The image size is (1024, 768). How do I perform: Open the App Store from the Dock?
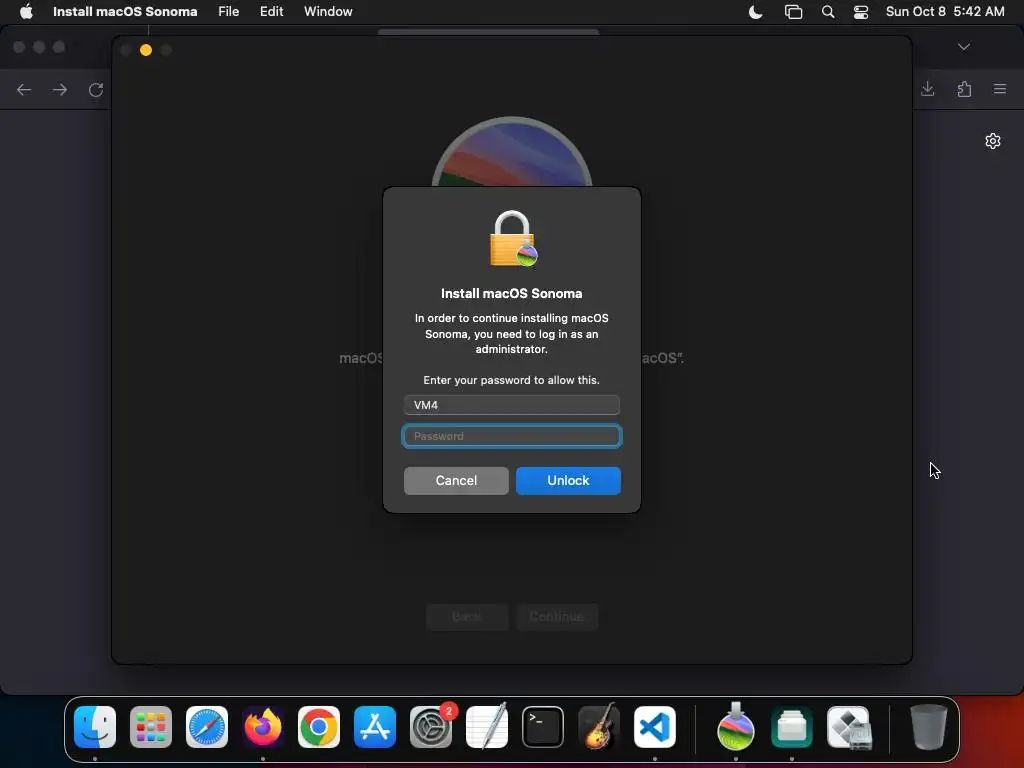point(375,727)
